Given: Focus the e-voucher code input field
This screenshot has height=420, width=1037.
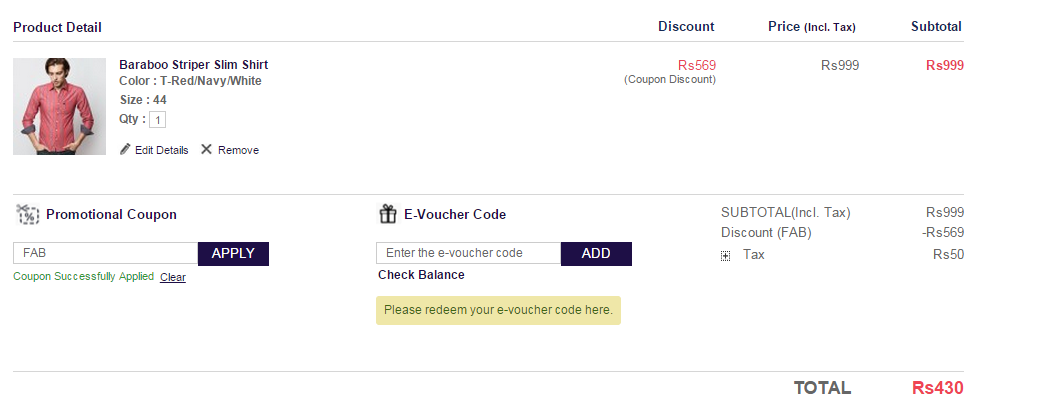Looking at the screenshot, I should click(x=469, y=253).
